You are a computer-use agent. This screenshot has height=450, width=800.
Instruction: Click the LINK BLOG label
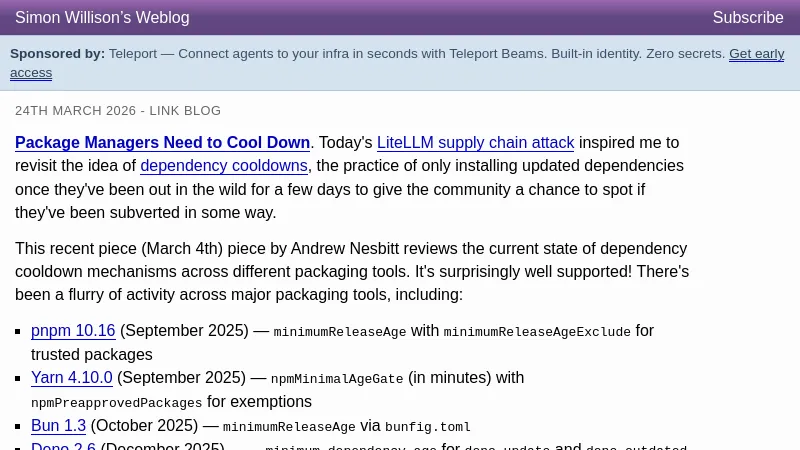pos(185,111)
